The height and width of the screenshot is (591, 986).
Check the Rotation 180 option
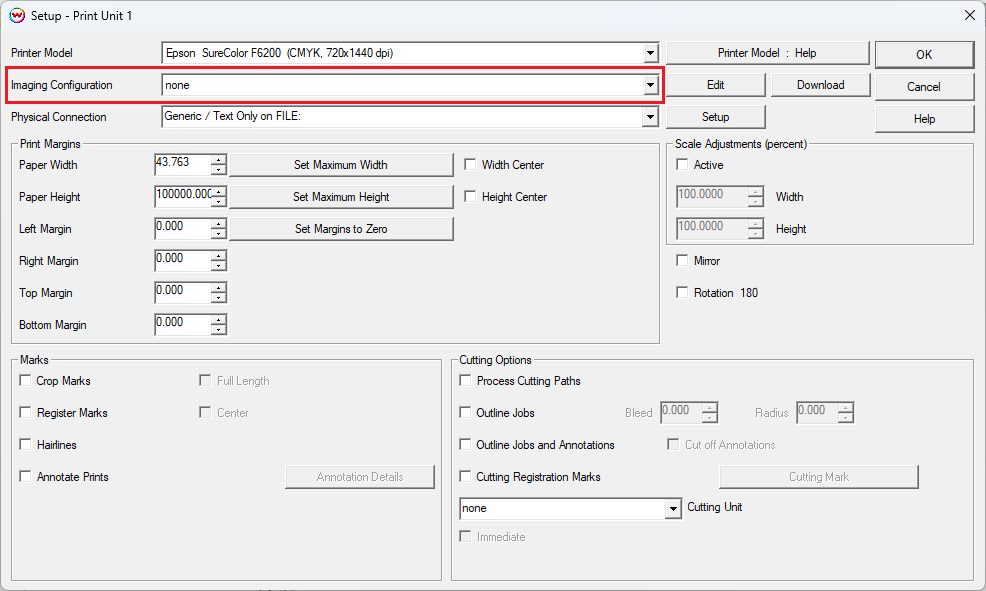[683, 293]
